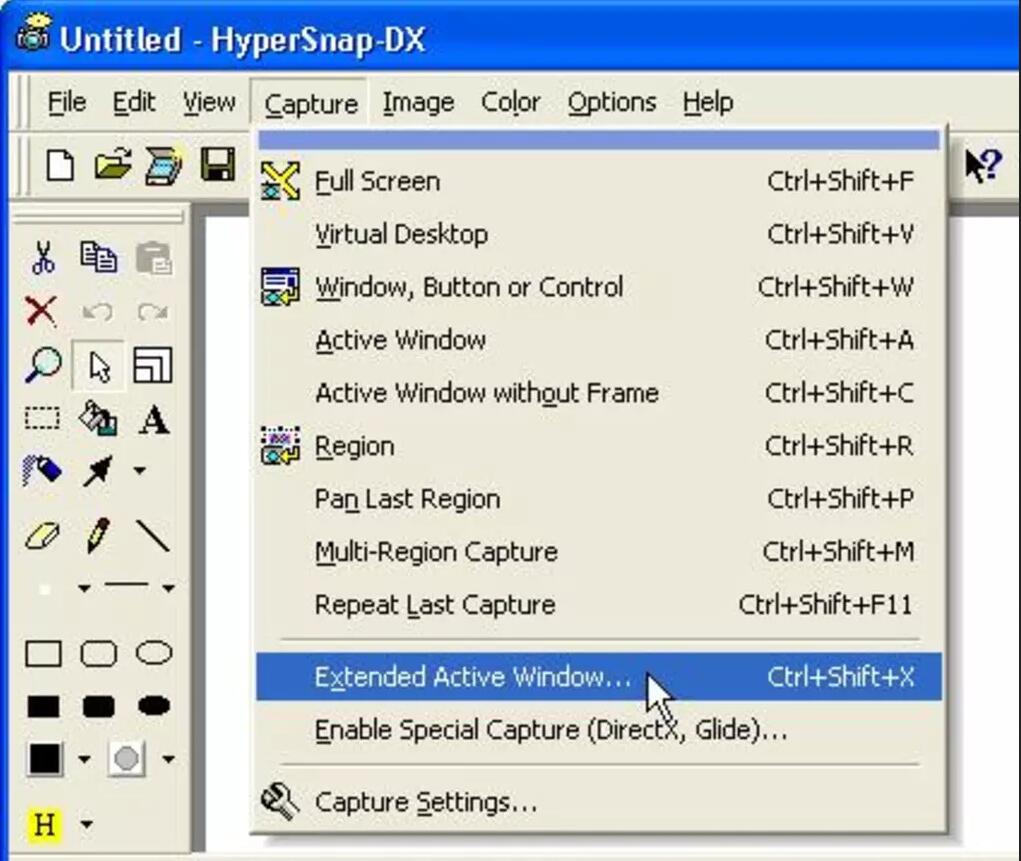
Task: Select the hollow ellipse shape tool
Action: (154, 654)
